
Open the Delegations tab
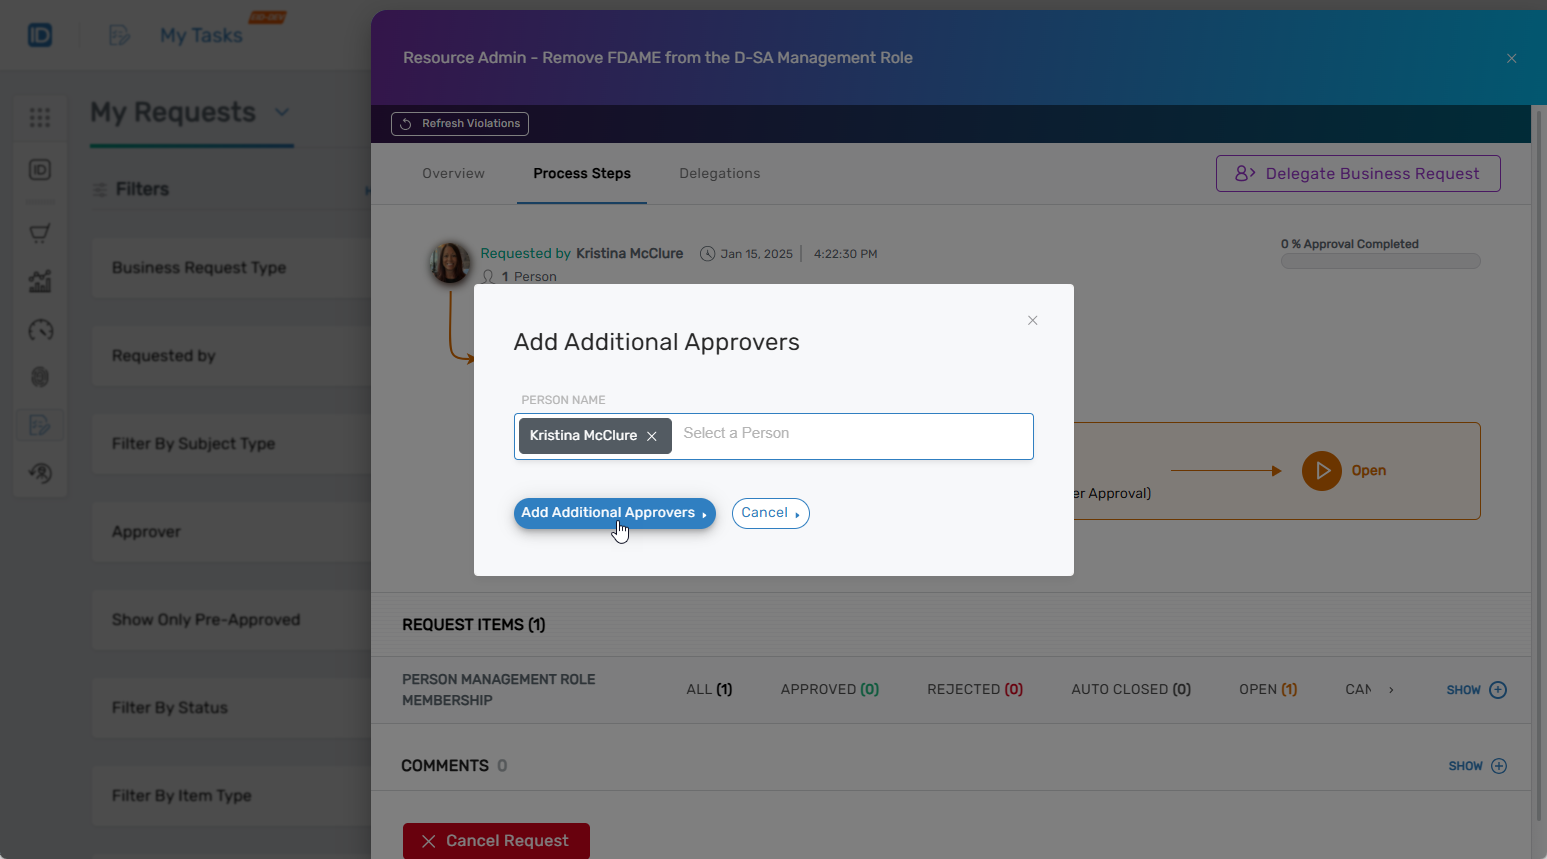719,173
